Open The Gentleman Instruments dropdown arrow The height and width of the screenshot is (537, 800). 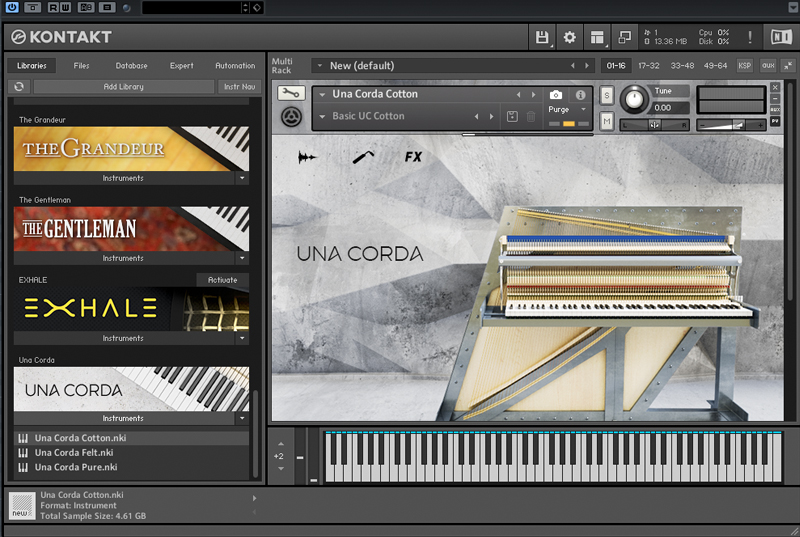[242, 258]
